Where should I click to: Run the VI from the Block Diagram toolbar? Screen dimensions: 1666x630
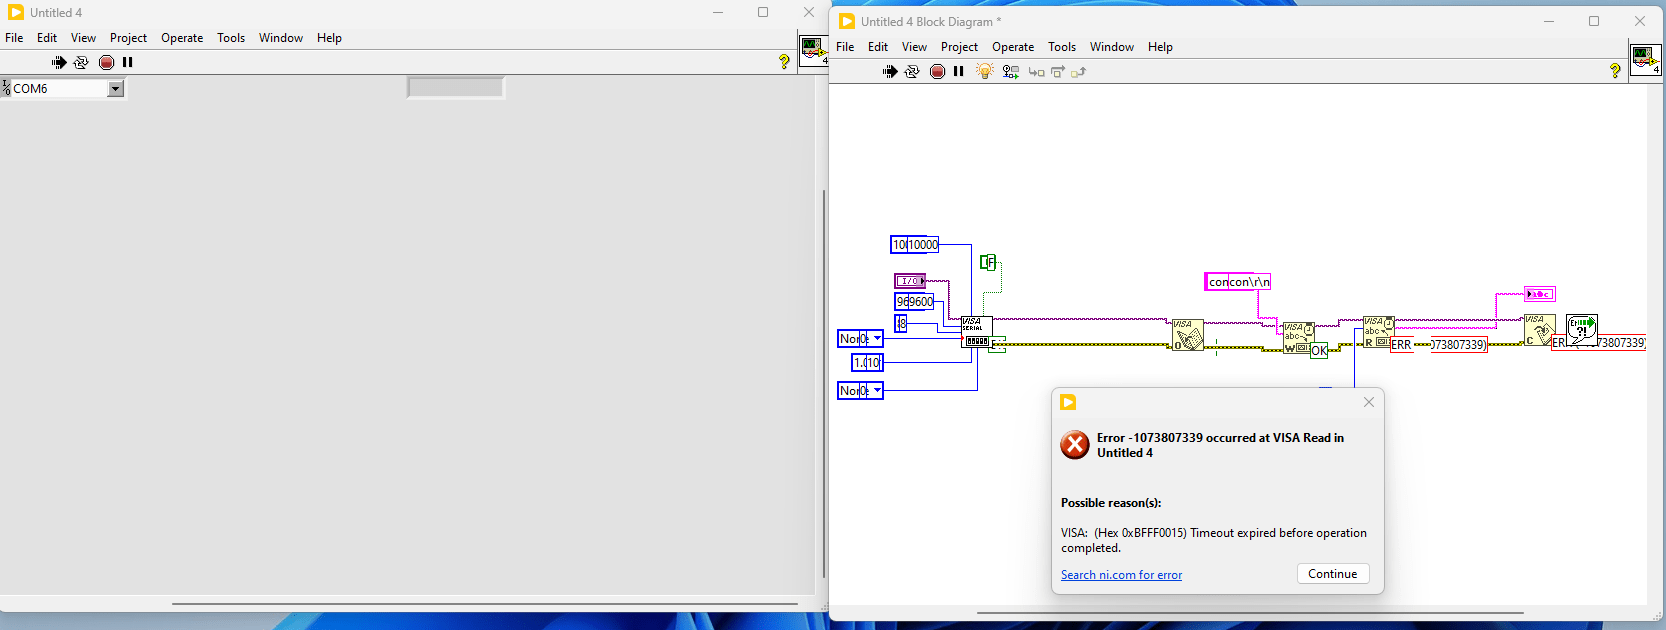(x=890, y=71)
